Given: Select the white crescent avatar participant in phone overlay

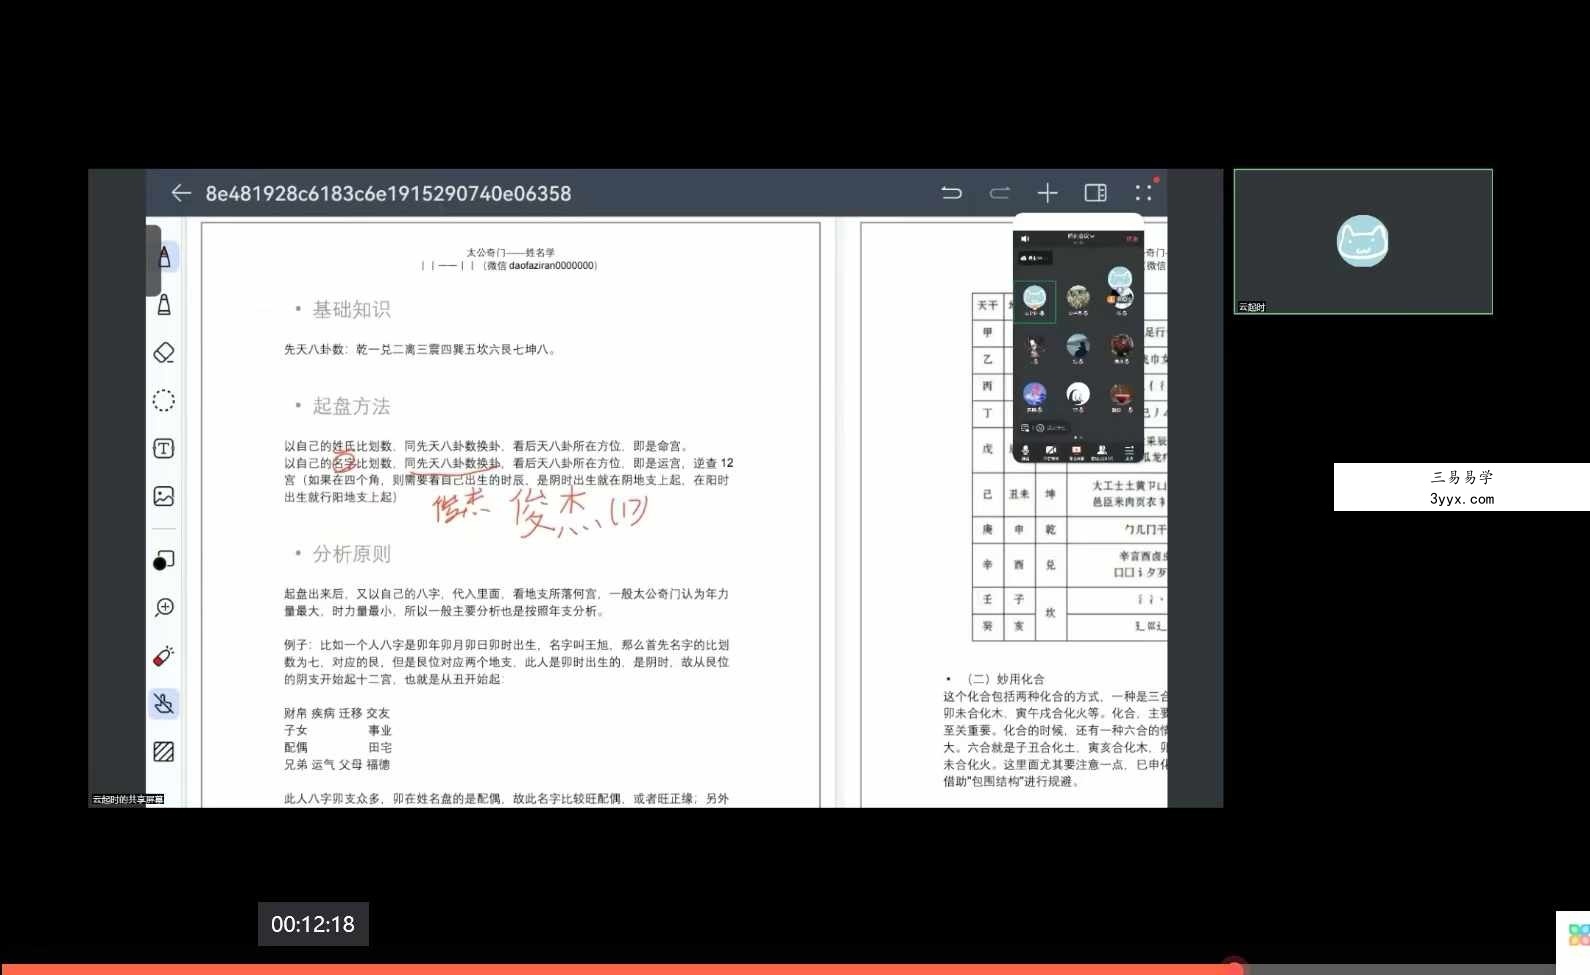Looking at the screenshot, I should [x=1078, y=395].
